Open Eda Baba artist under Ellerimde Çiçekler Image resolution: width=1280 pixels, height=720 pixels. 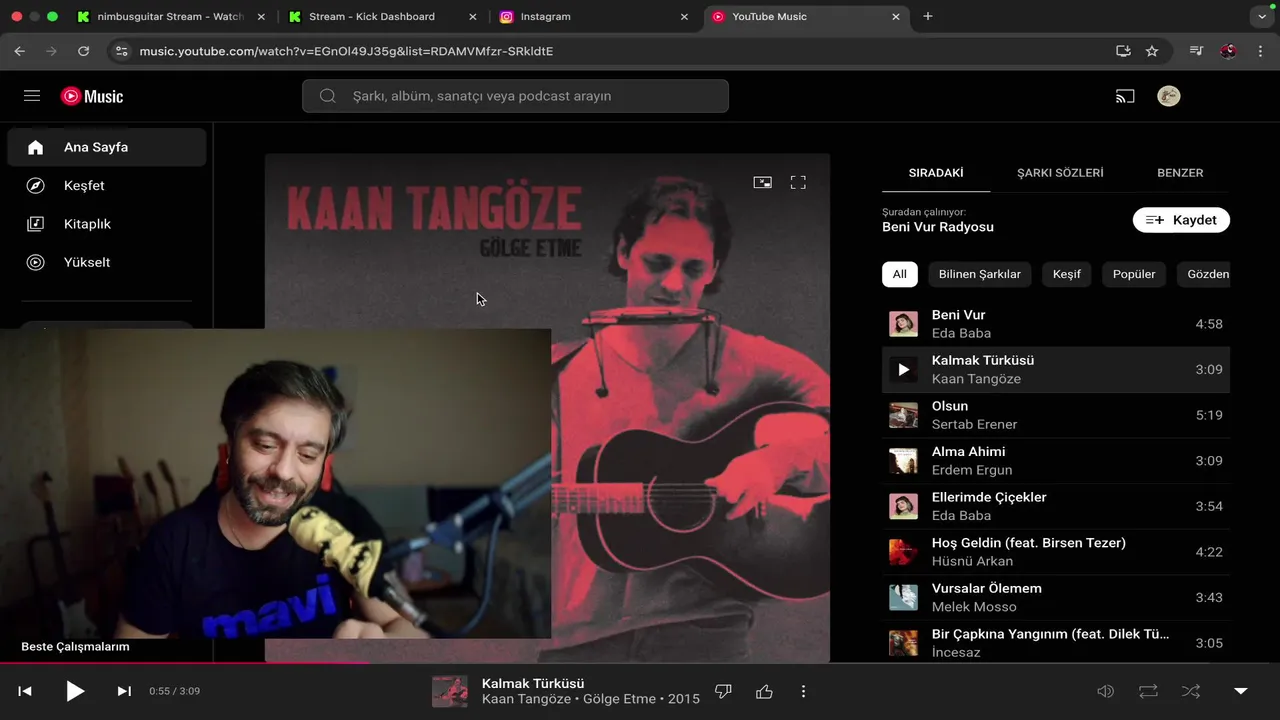[961, 516]
